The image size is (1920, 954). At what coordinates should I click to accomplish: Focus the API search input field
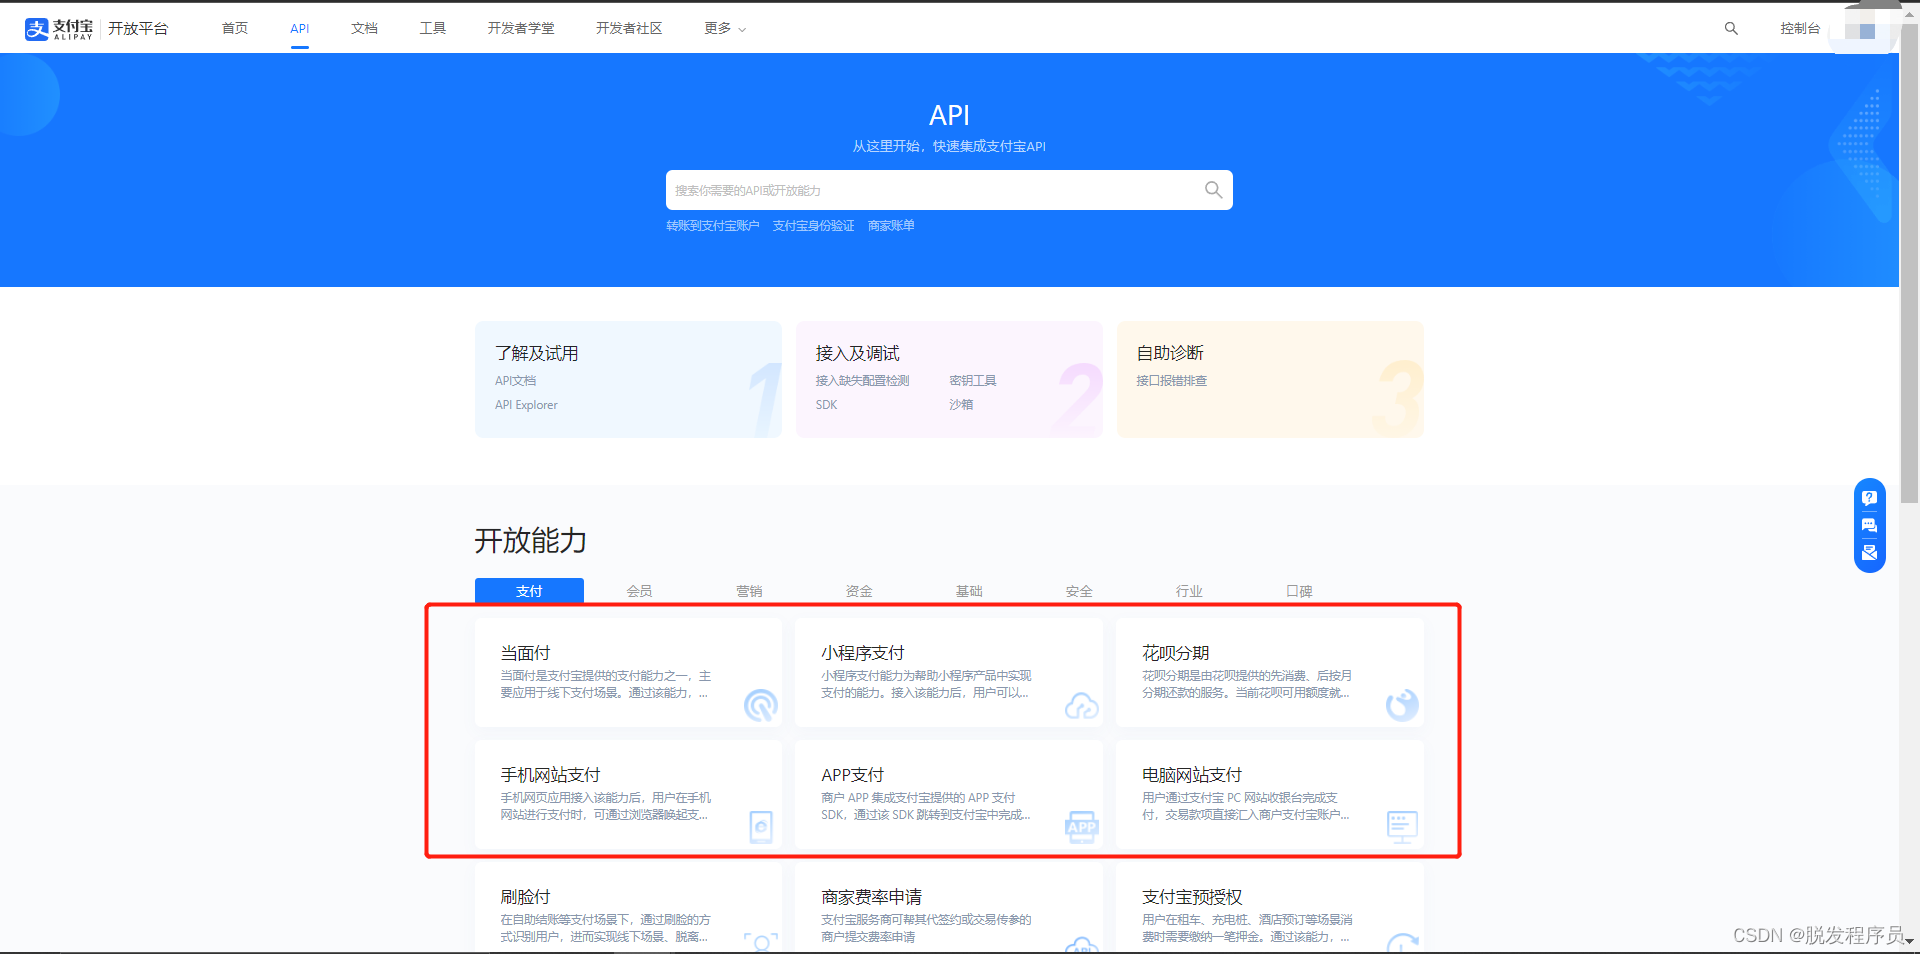click(930, 190)
